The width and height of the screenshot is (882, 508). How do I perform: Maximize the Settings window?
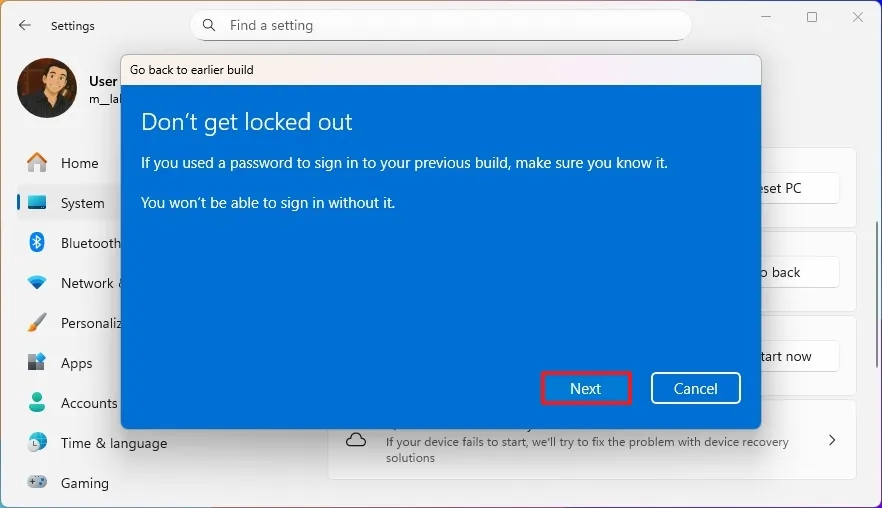812,17
